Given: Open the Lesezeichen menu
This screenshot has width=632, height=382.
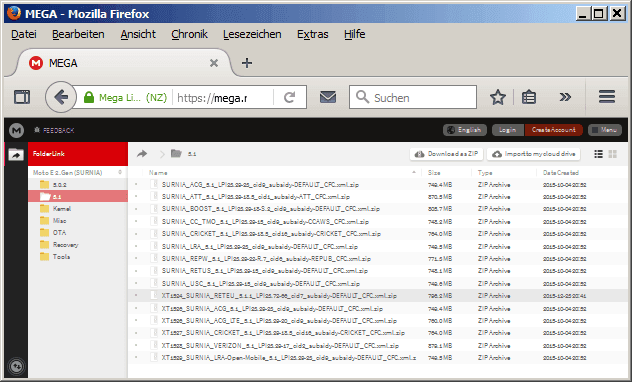Looking at the screenshot, I should 252,34.
